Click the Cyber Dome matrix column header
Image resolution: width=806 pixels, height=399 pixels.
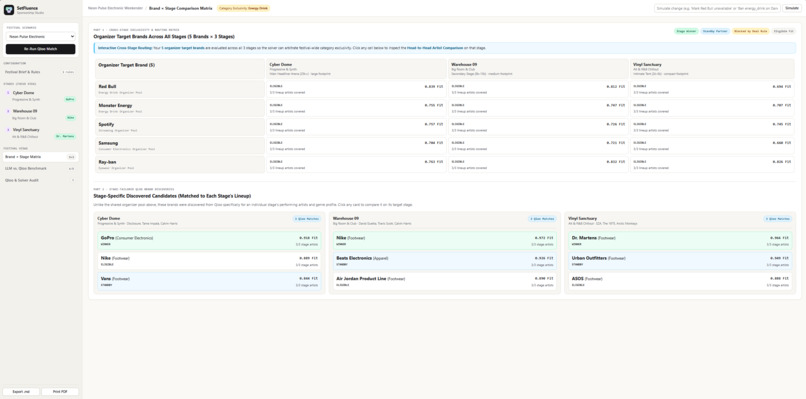pos(356,69)
